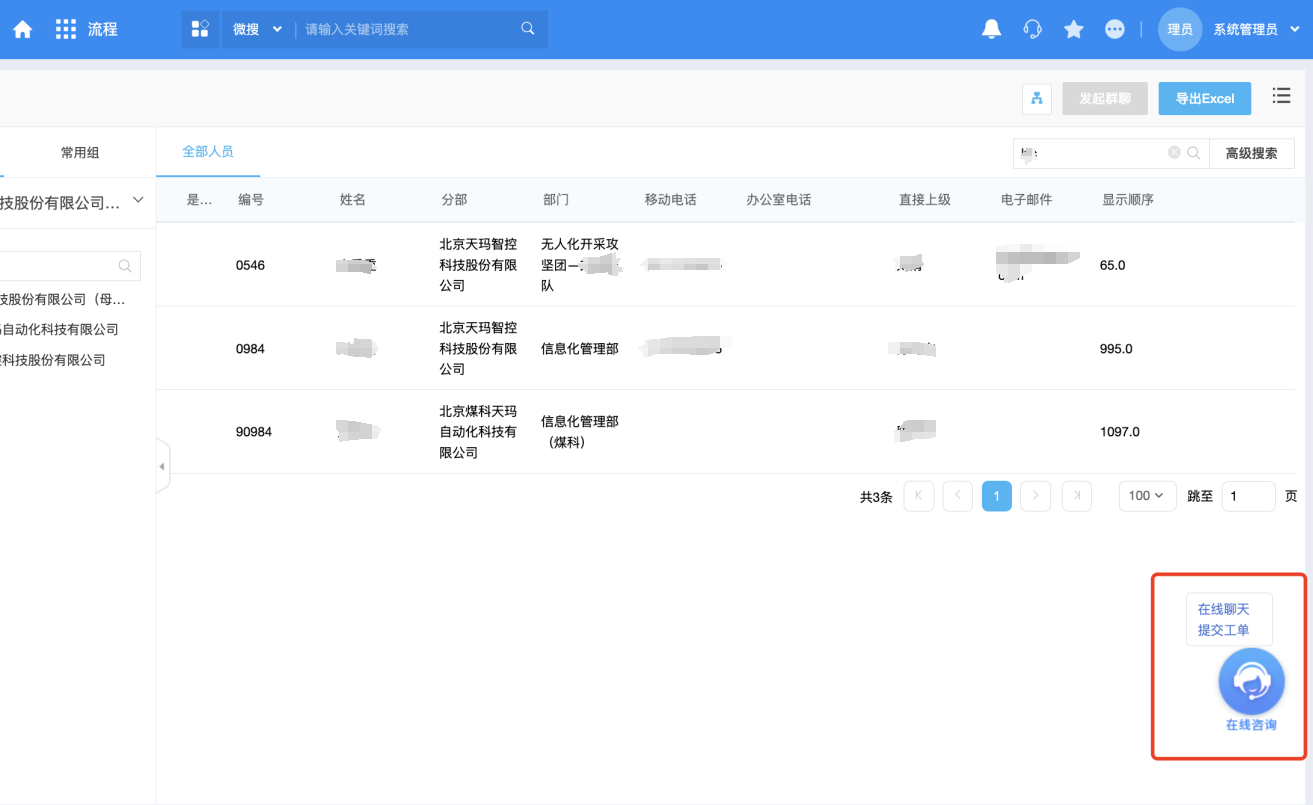Clear the staff search field text
The image size is (1313, 805).
pyautogui.click(x=1174, y=153)
